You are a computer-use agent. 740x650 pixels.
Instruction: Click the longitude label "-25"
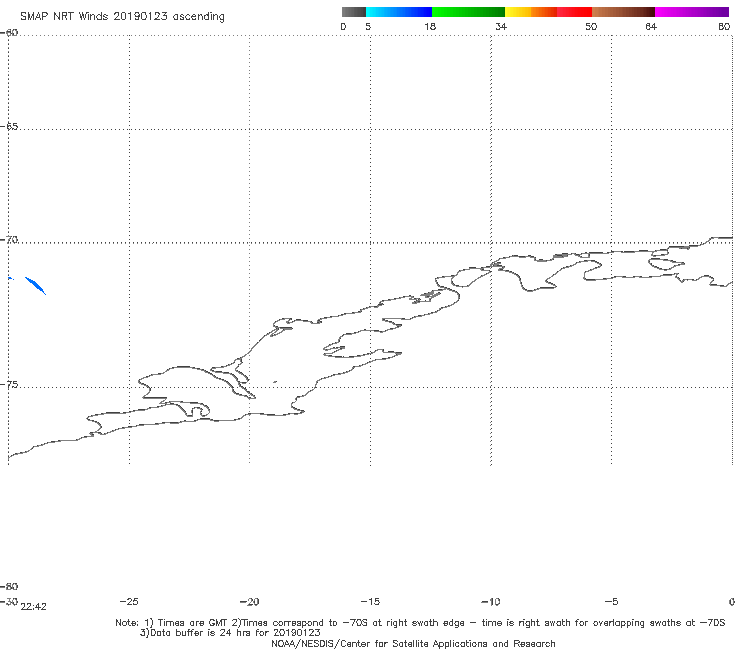coord(129,601)
